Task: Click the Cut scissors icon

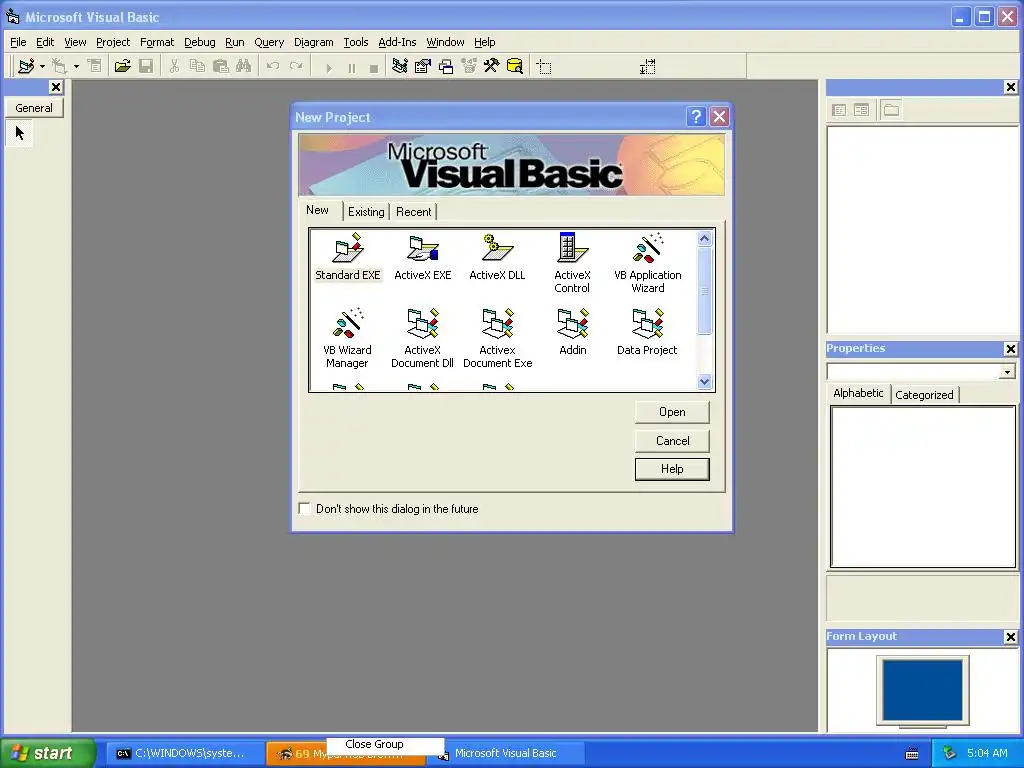Action: click(174, 66)
